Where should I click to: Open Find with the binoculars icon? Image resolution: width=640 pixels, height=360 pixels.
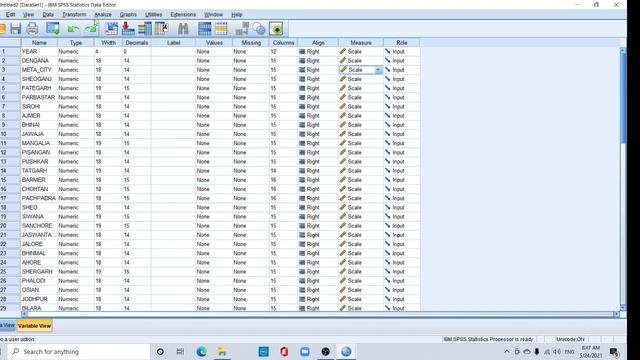pyautogui.click(x=183, y=29)
